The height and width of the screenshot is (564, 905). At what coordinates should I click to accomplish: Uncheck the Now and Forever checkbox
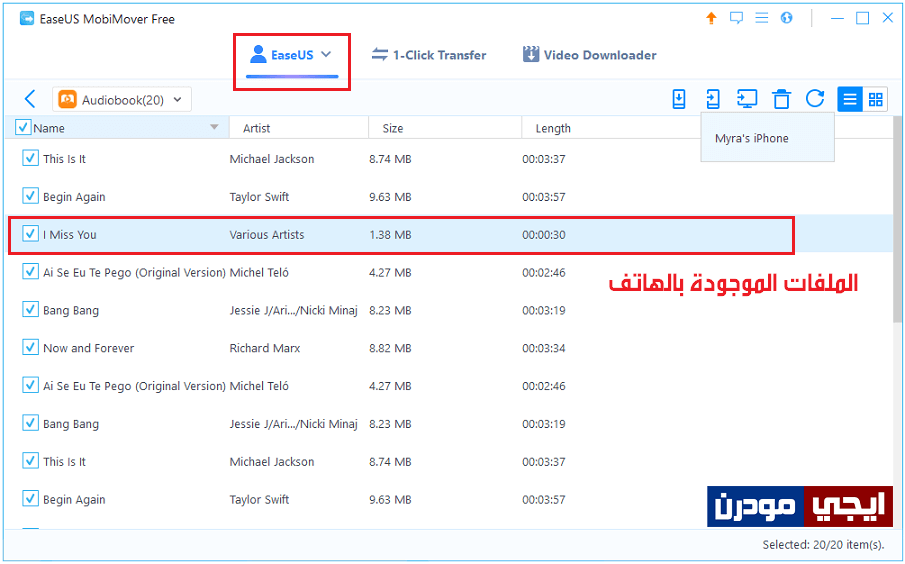click(x=30, y=348)
